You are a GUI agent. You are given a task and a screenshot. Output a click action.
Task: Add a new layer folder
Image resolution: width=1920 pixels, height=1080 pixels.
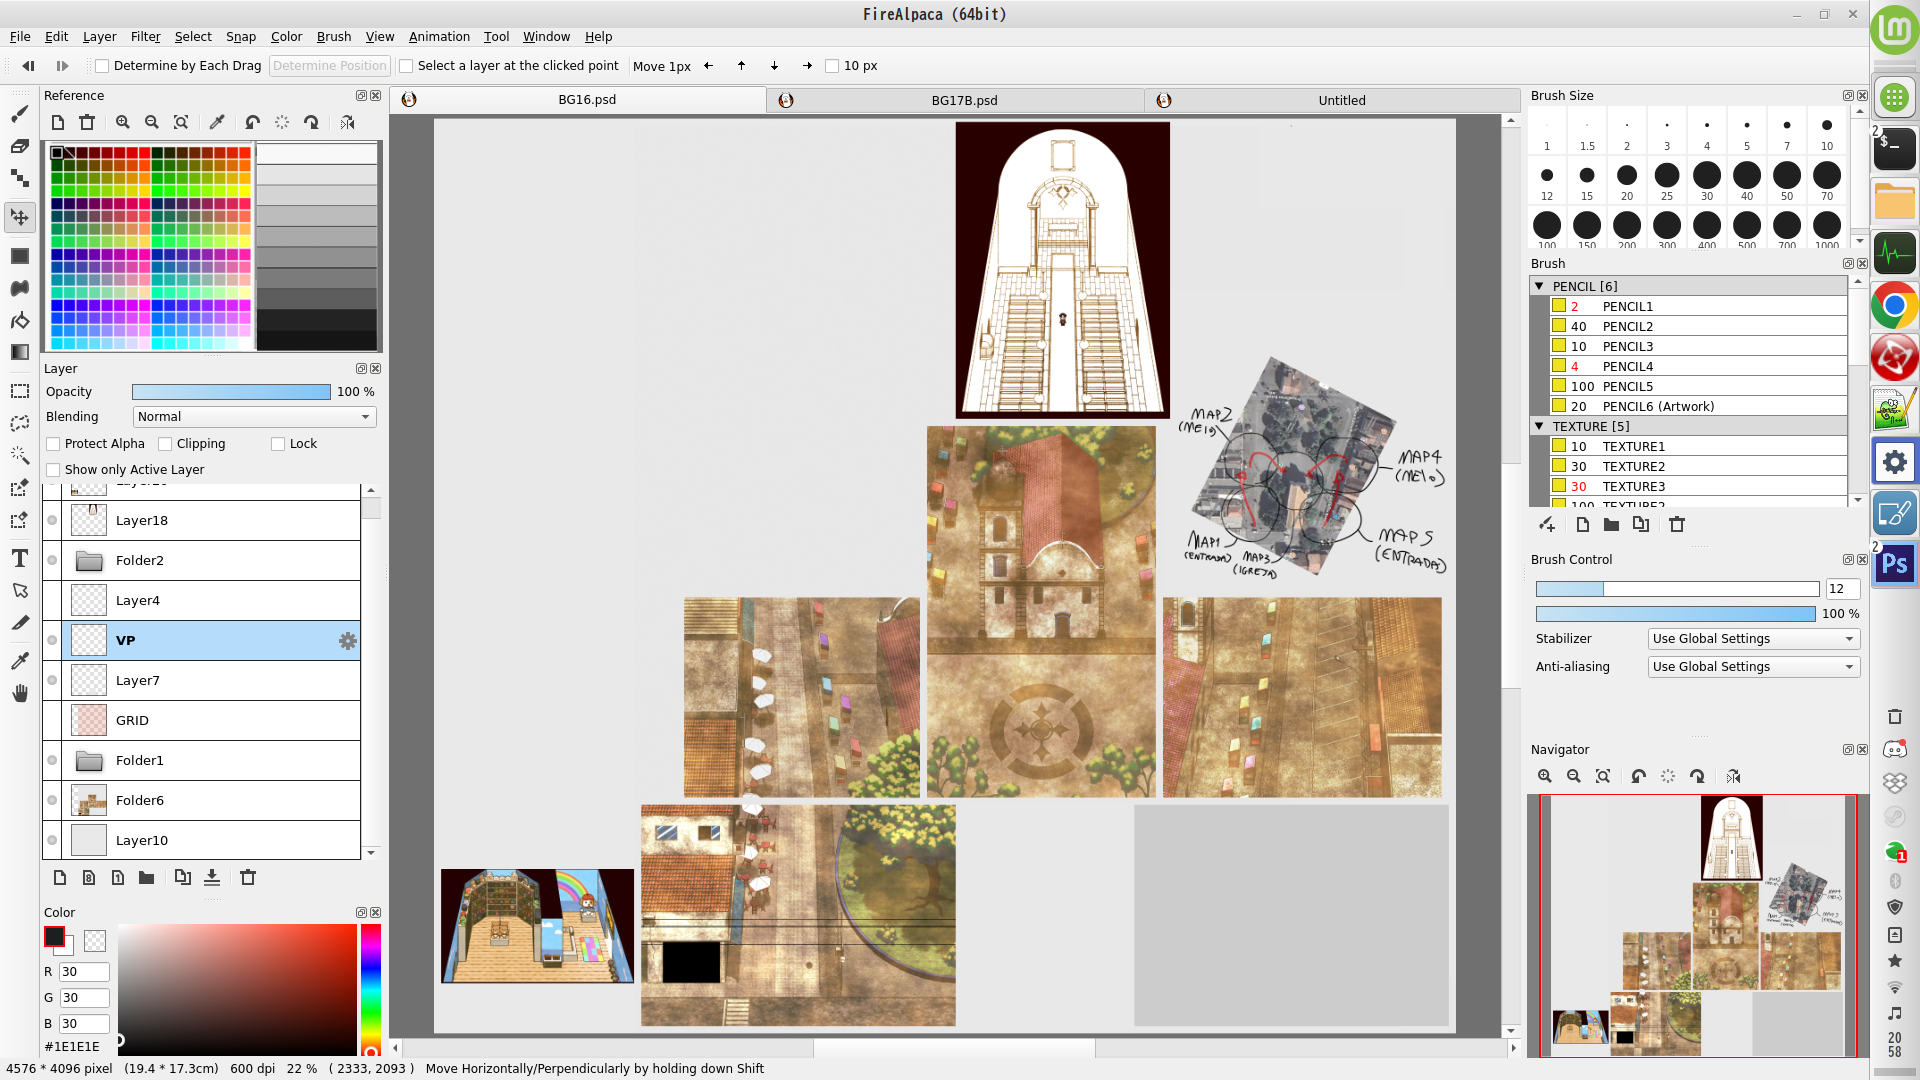coord(146,877)
